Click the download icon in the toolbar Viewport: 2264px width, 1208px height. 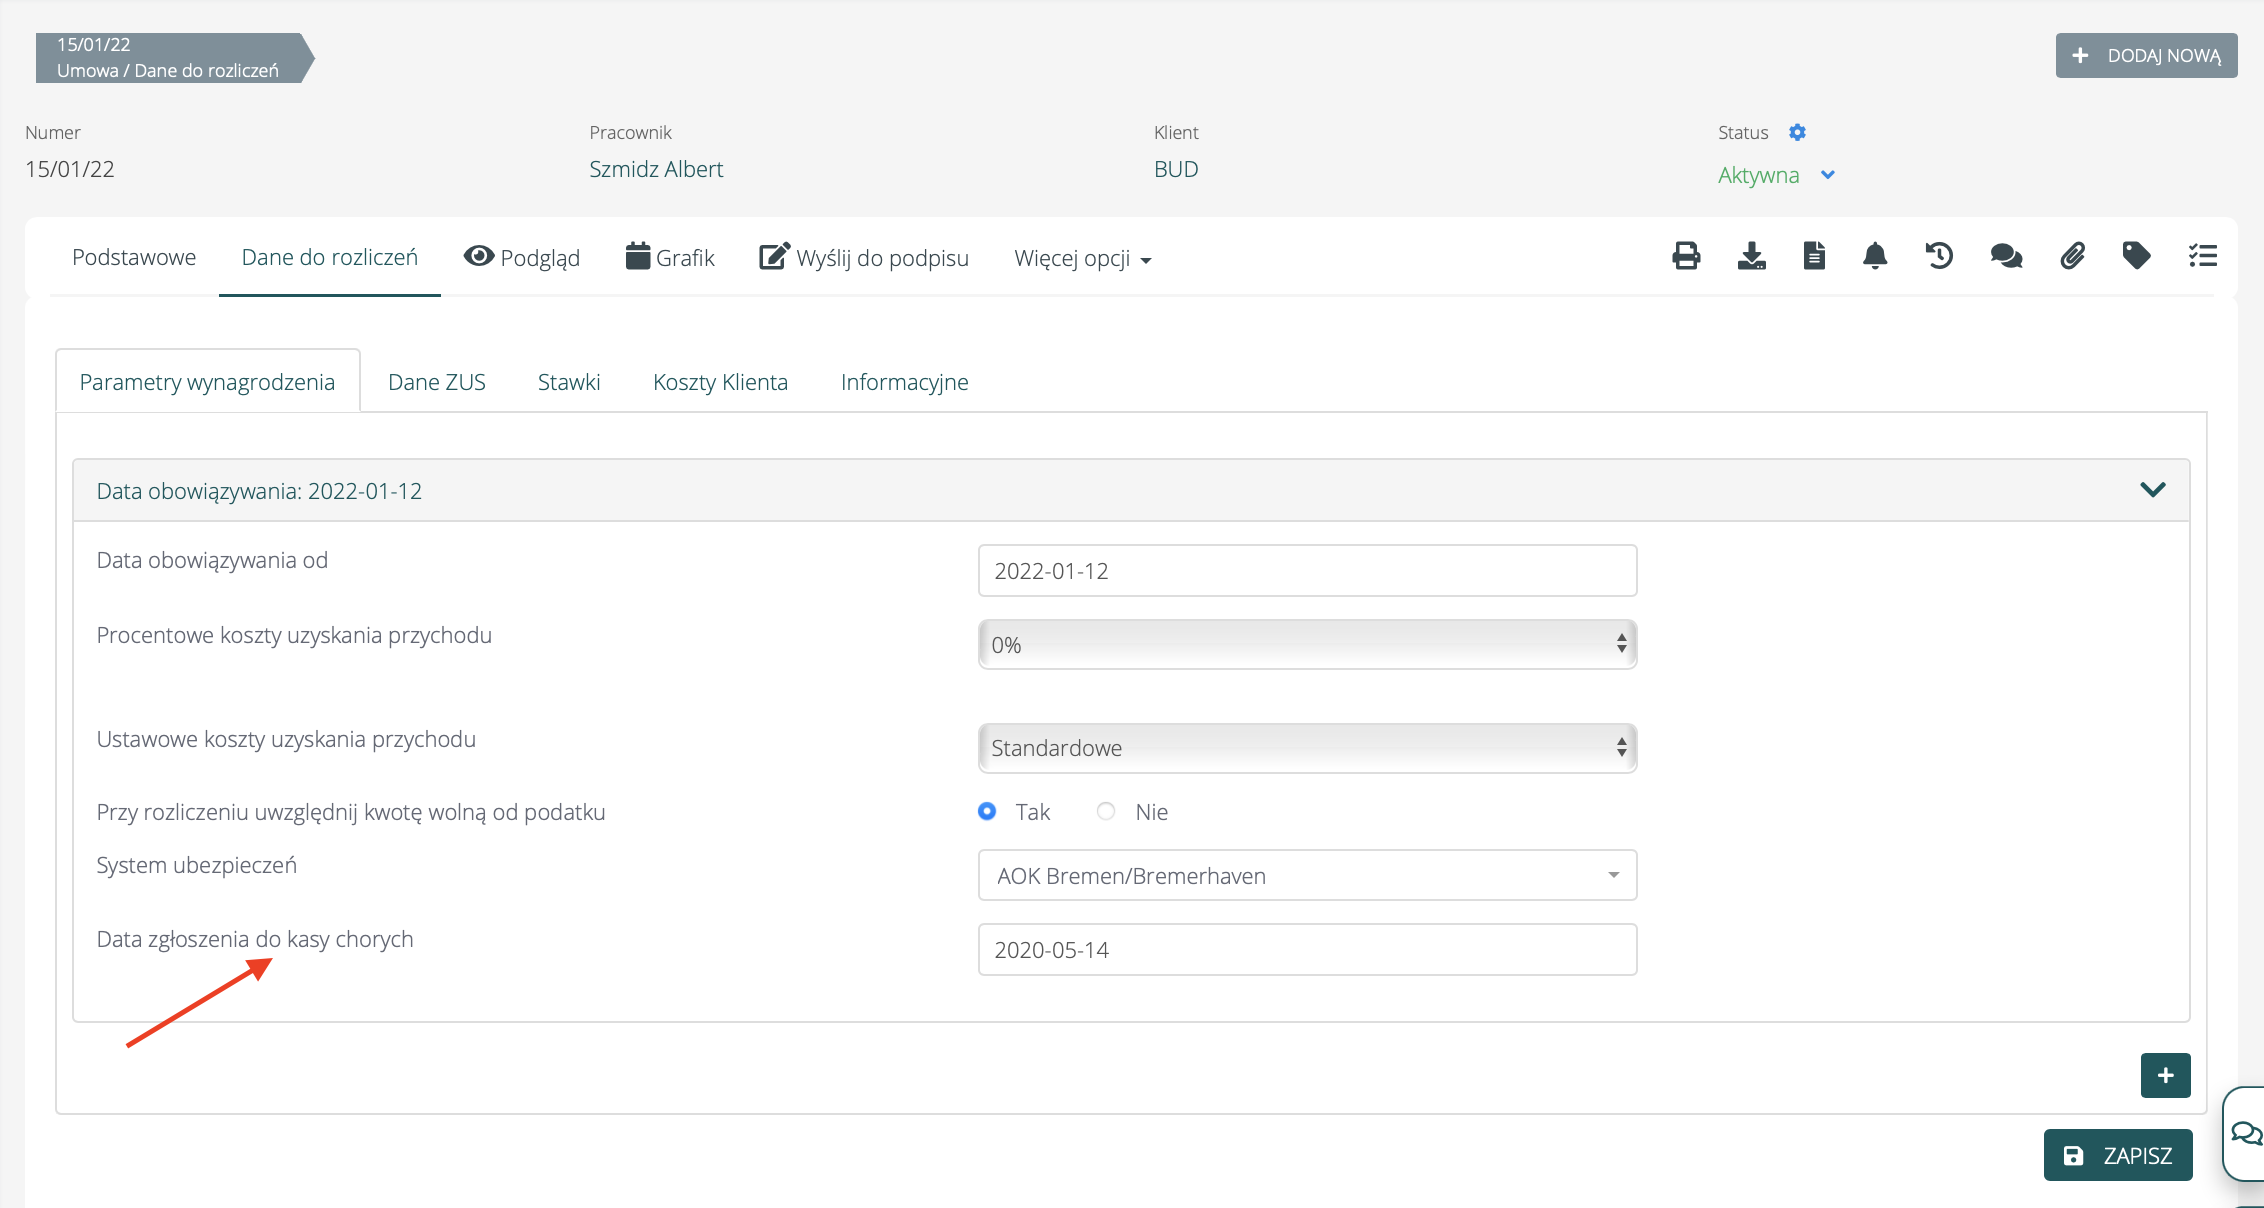point(1751,256)
